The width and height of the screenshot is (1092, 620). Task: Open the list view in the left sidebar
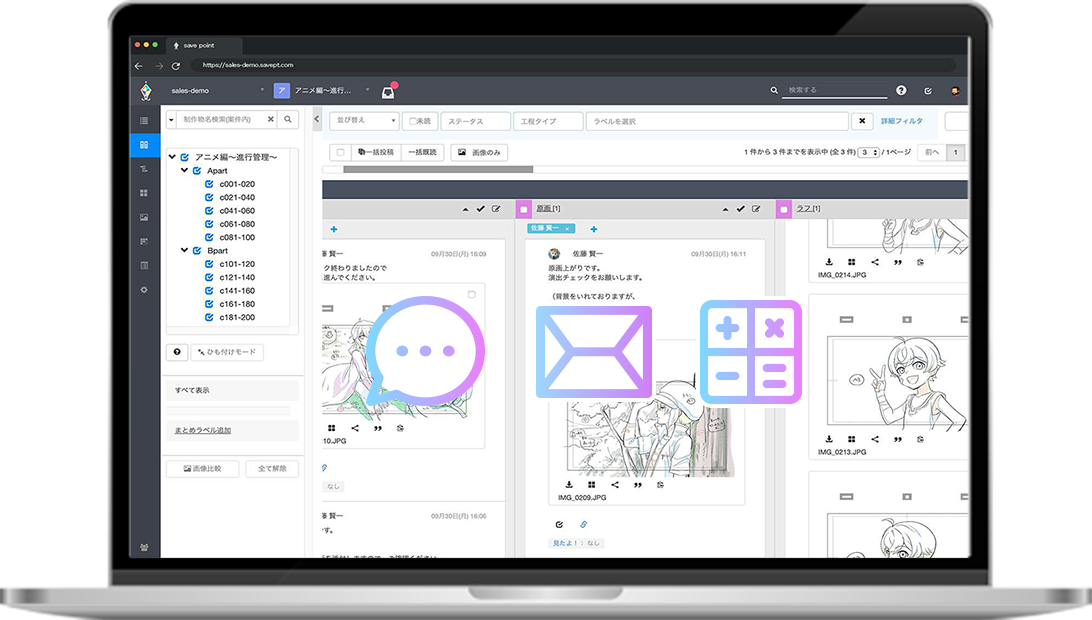click(144, 121)
